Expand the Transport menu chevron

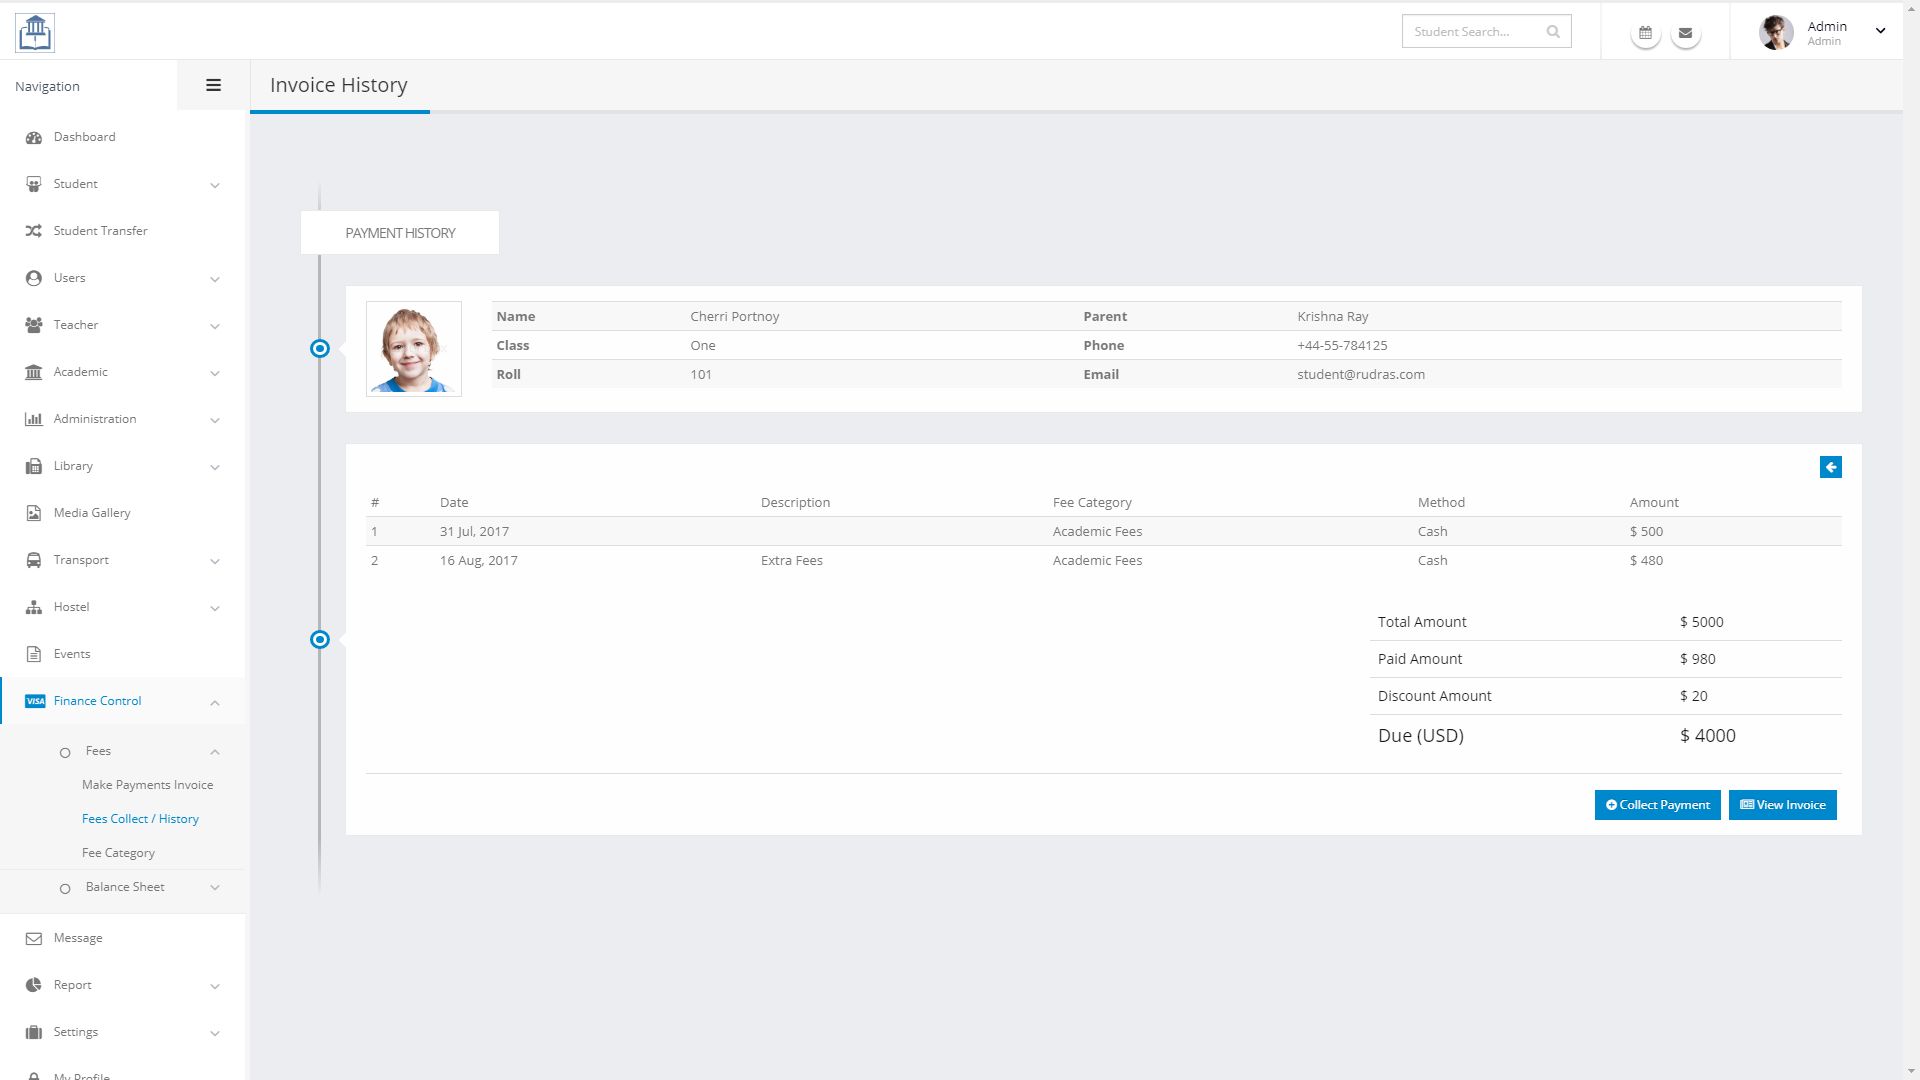pos(215,561)
